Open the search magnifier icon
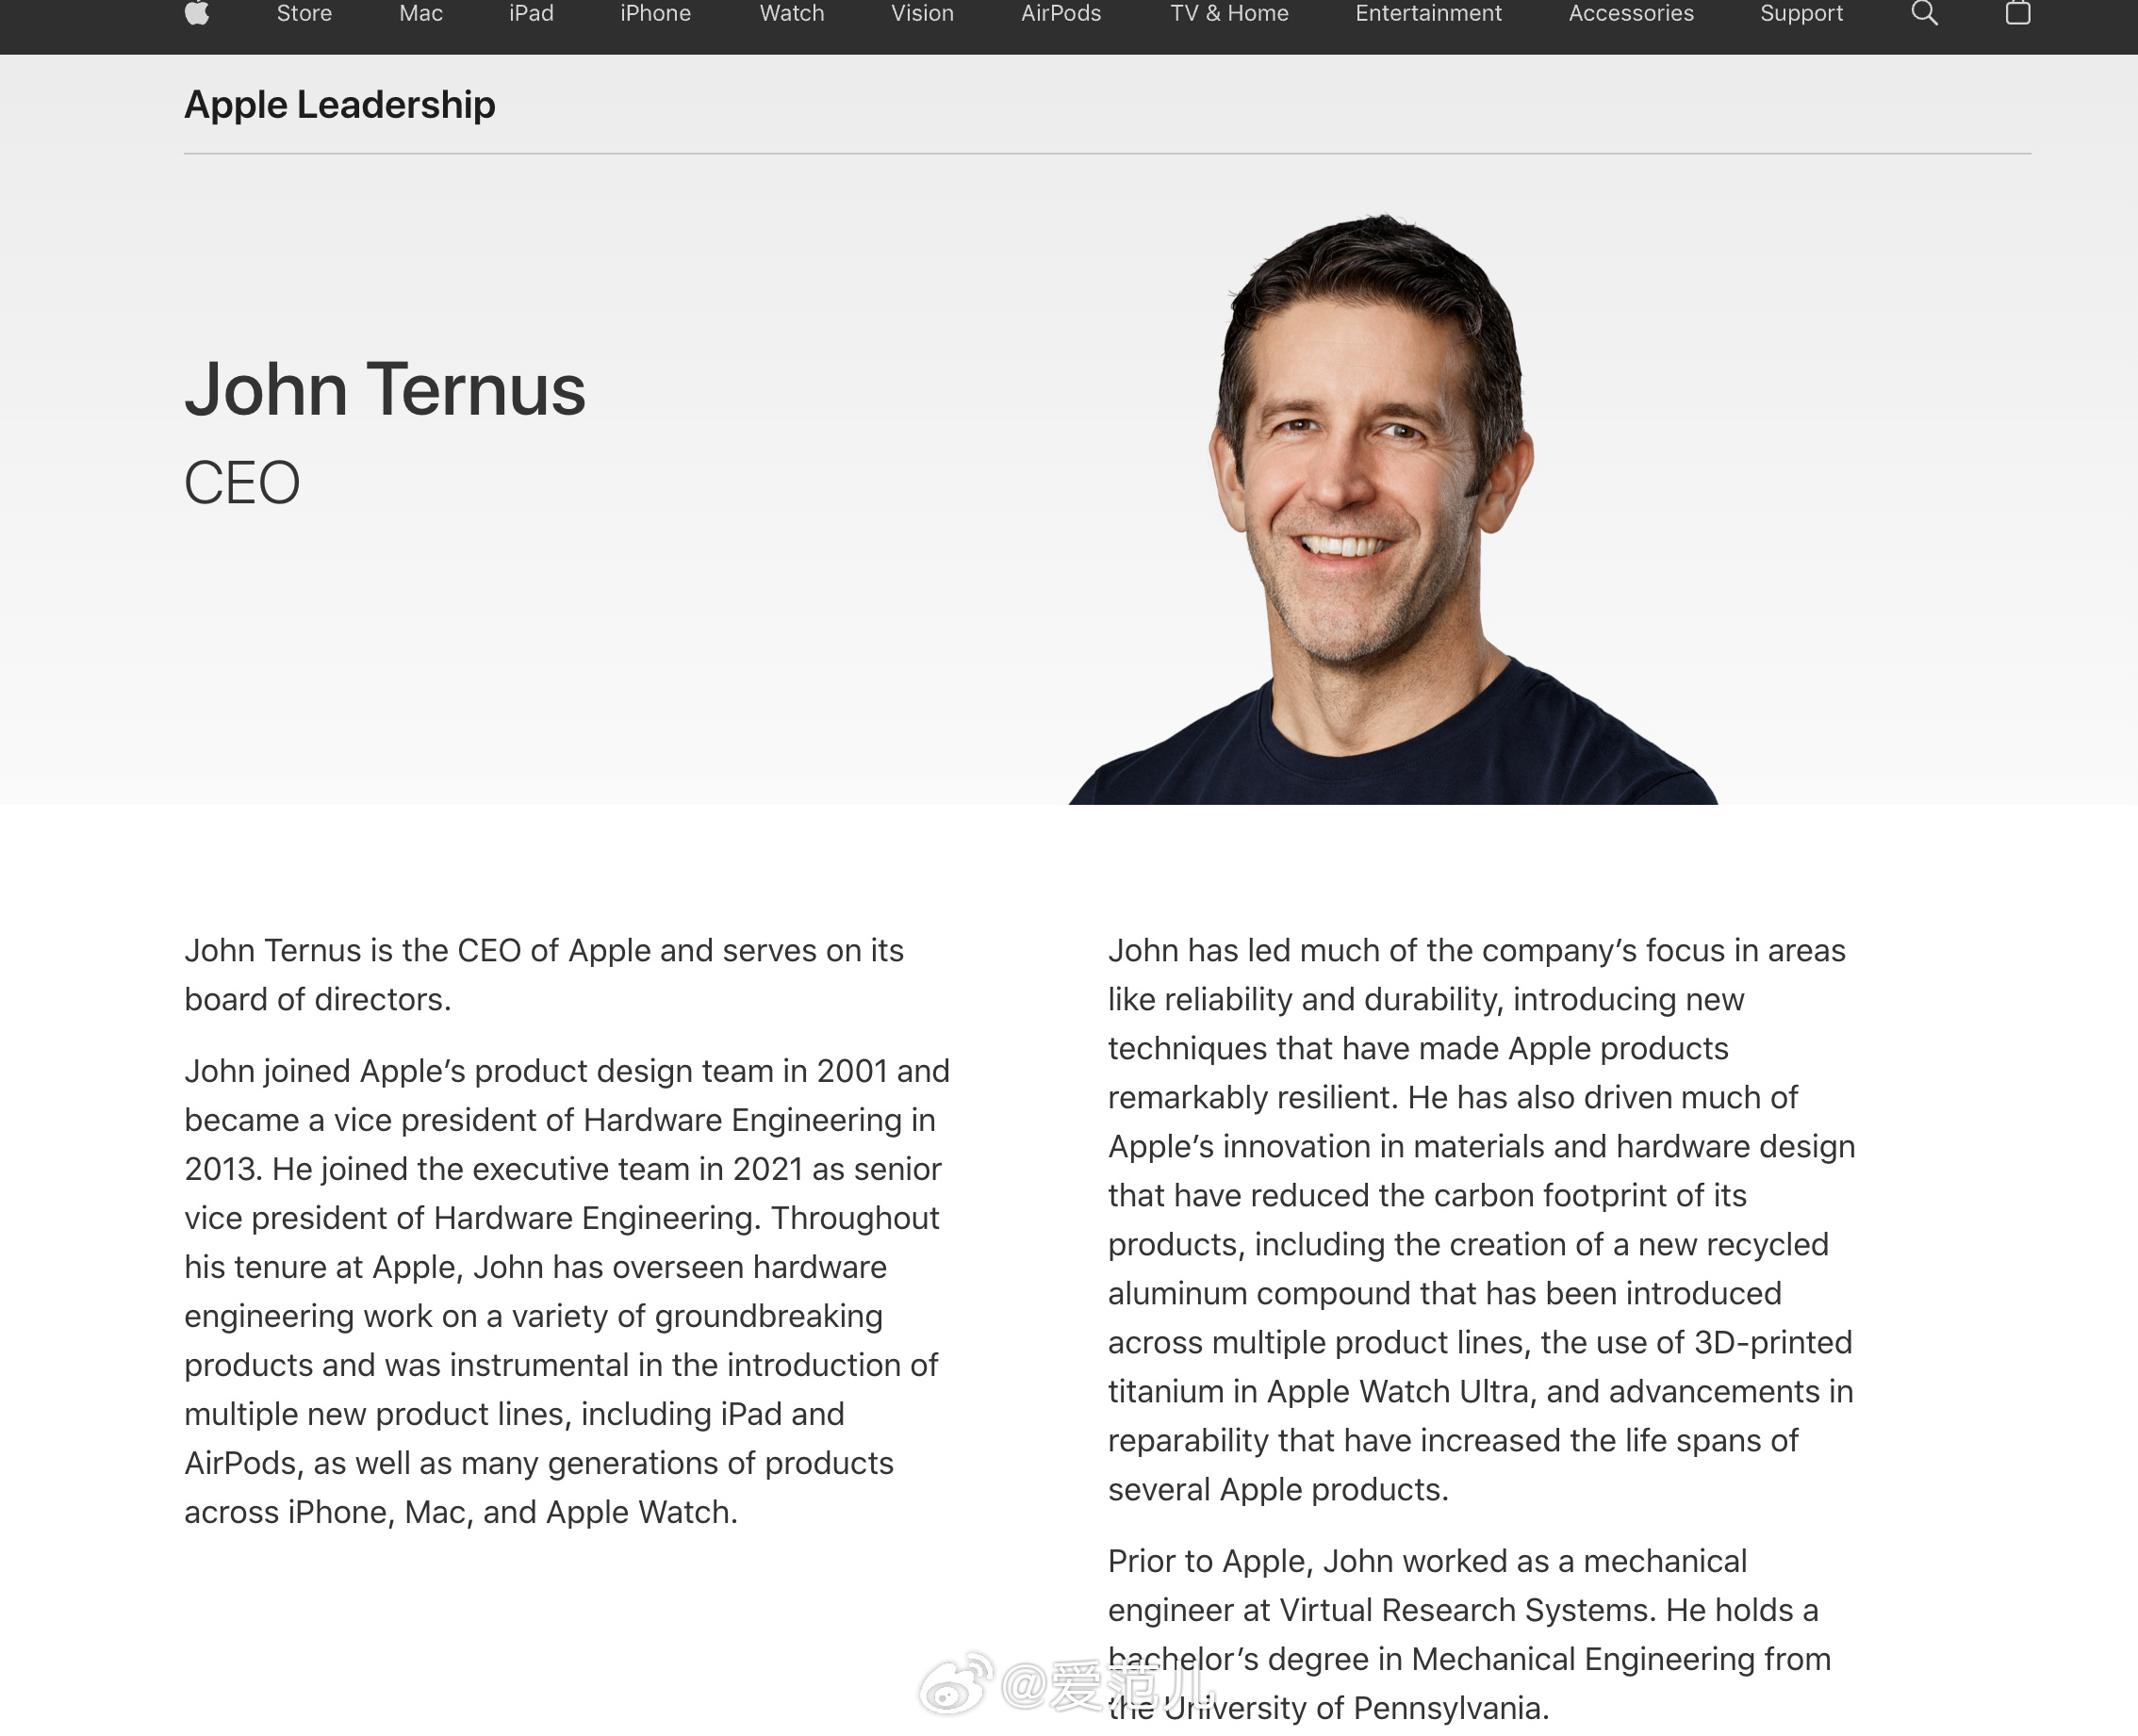 pyautogui.click(x=1924, y=13)
